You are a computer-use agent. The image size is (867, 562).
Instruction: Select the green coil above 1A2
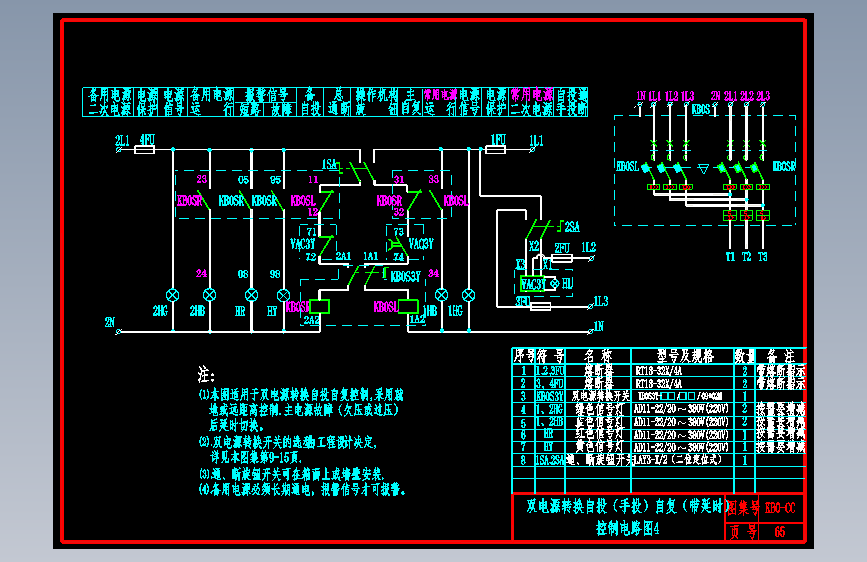tap(408, 306)
